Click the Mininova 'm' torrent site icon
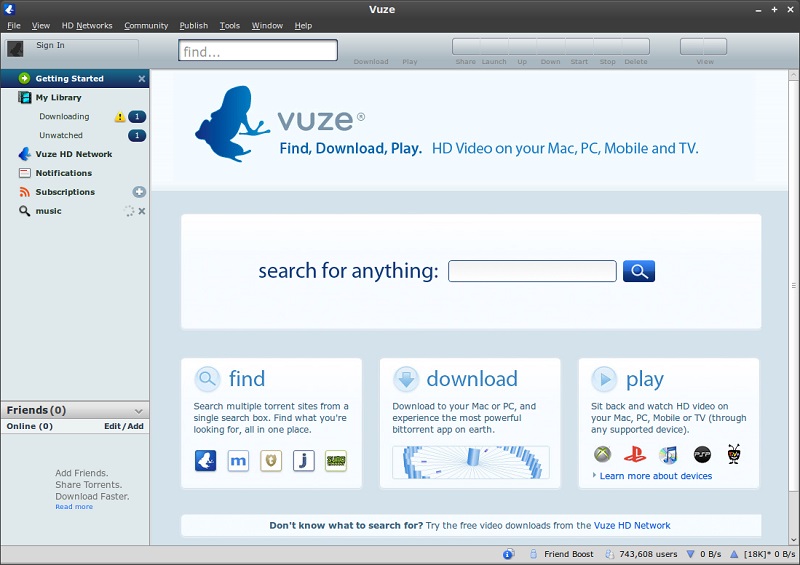The width and height of the screenshot is (800, 565). (x=238, y=461)
